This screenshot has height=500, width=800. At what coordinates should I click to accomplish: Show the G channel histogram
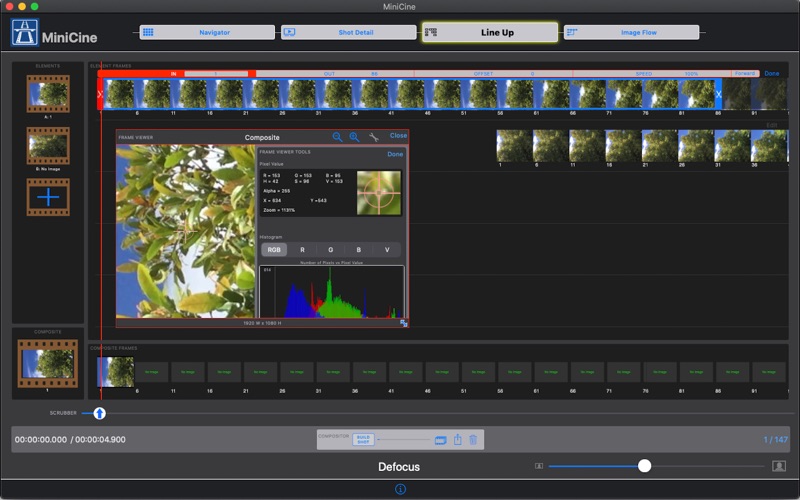pos(331,249)
